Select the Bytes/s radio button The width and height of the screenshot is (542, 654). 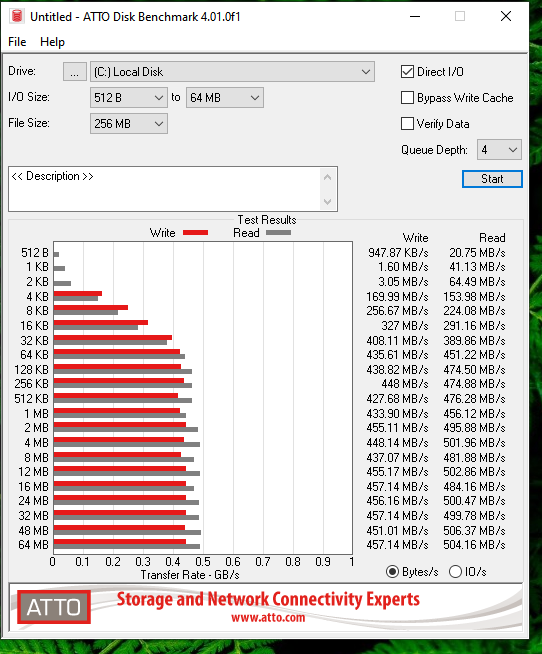[392, 571]
